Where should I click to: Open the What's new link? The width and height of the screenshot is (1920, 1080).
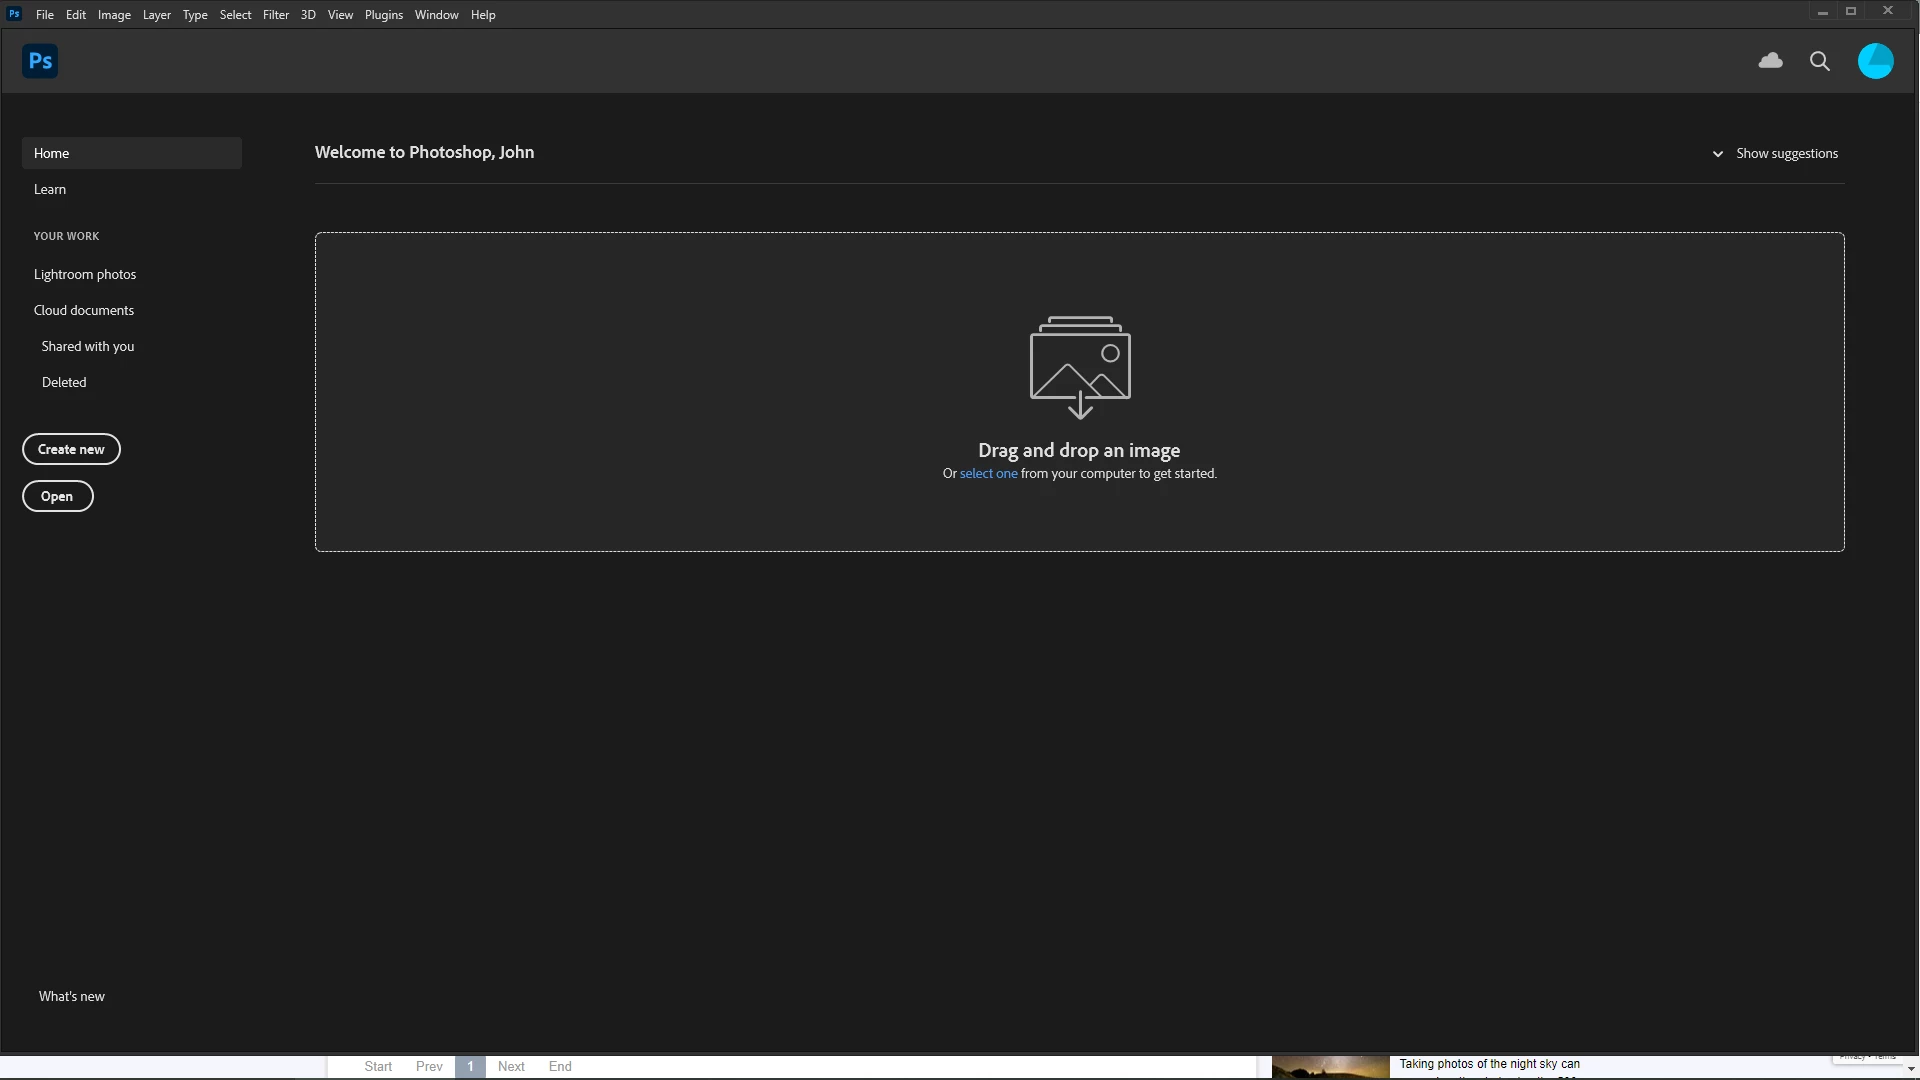click(x=72, y=996)
